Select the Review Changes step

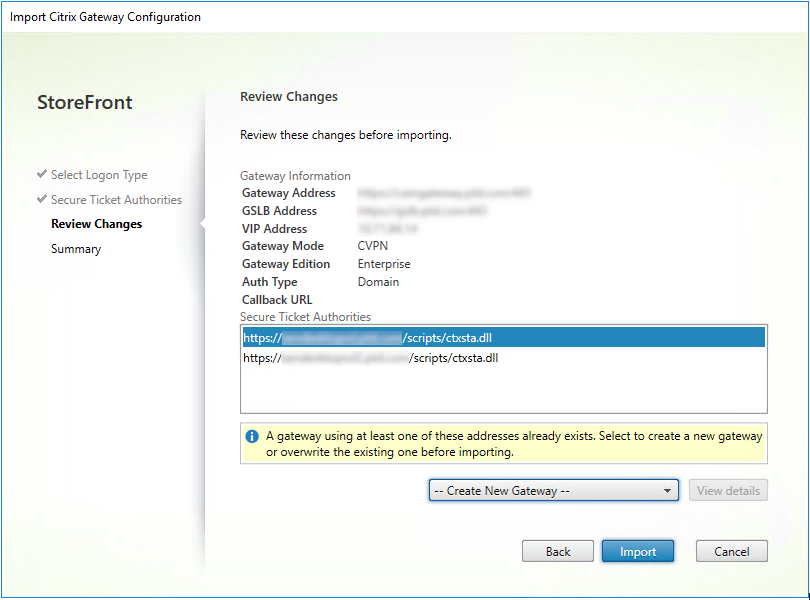coord(96,224)
